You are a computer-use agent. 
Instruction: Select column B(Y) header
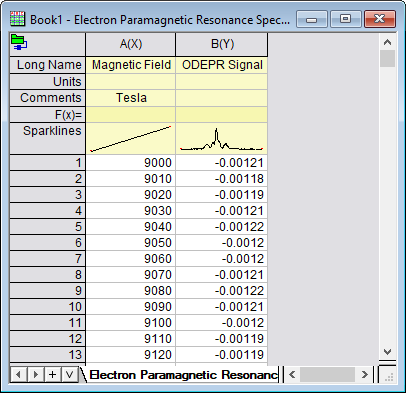coord(222,44)
